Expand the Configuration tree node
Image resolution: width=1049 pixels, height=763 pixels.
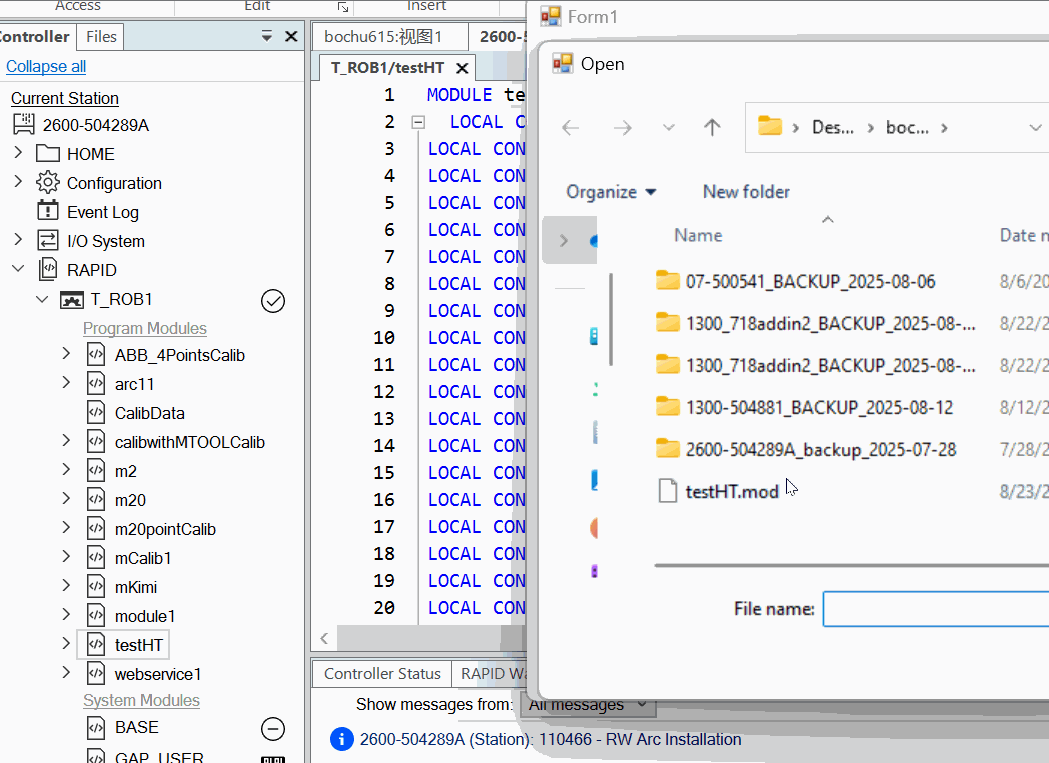point(19,181)
